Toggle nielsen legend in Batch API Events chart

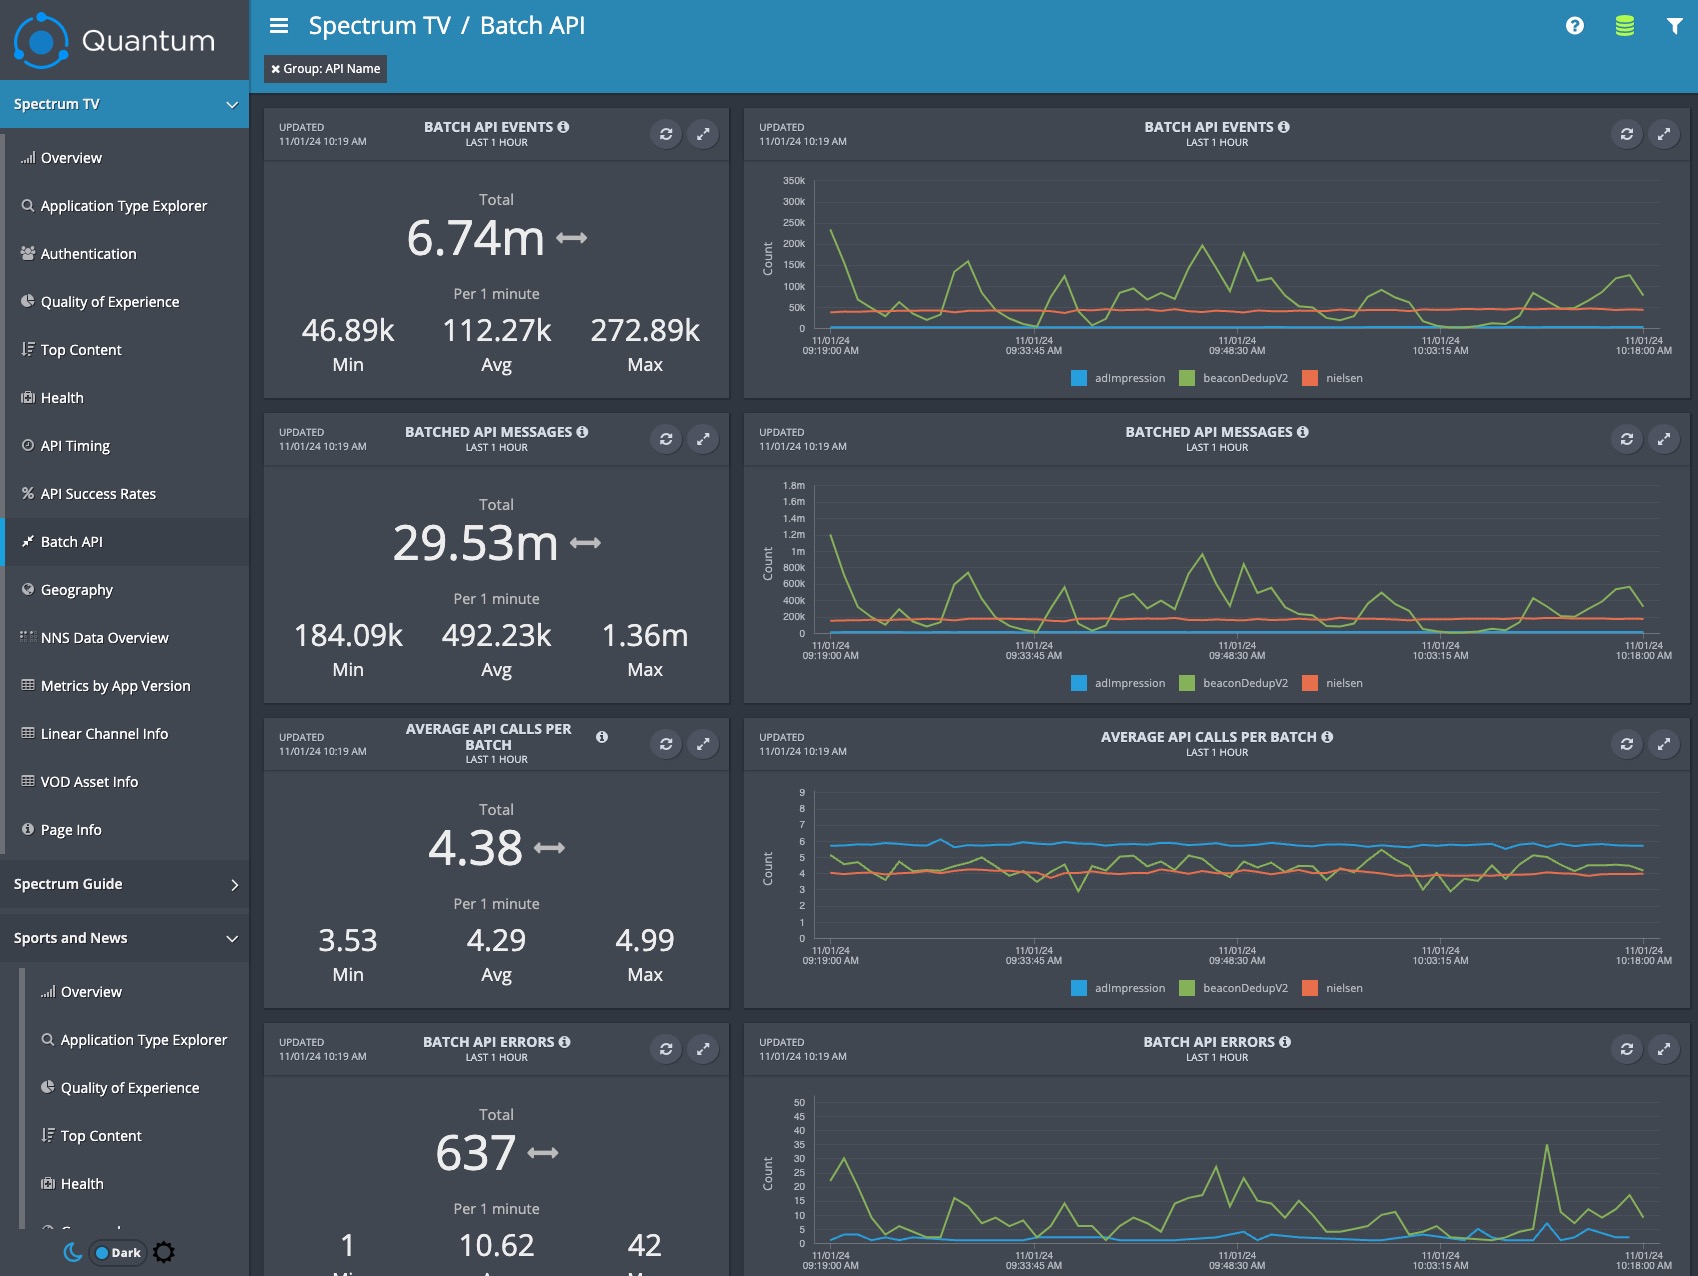[1333, 378]
